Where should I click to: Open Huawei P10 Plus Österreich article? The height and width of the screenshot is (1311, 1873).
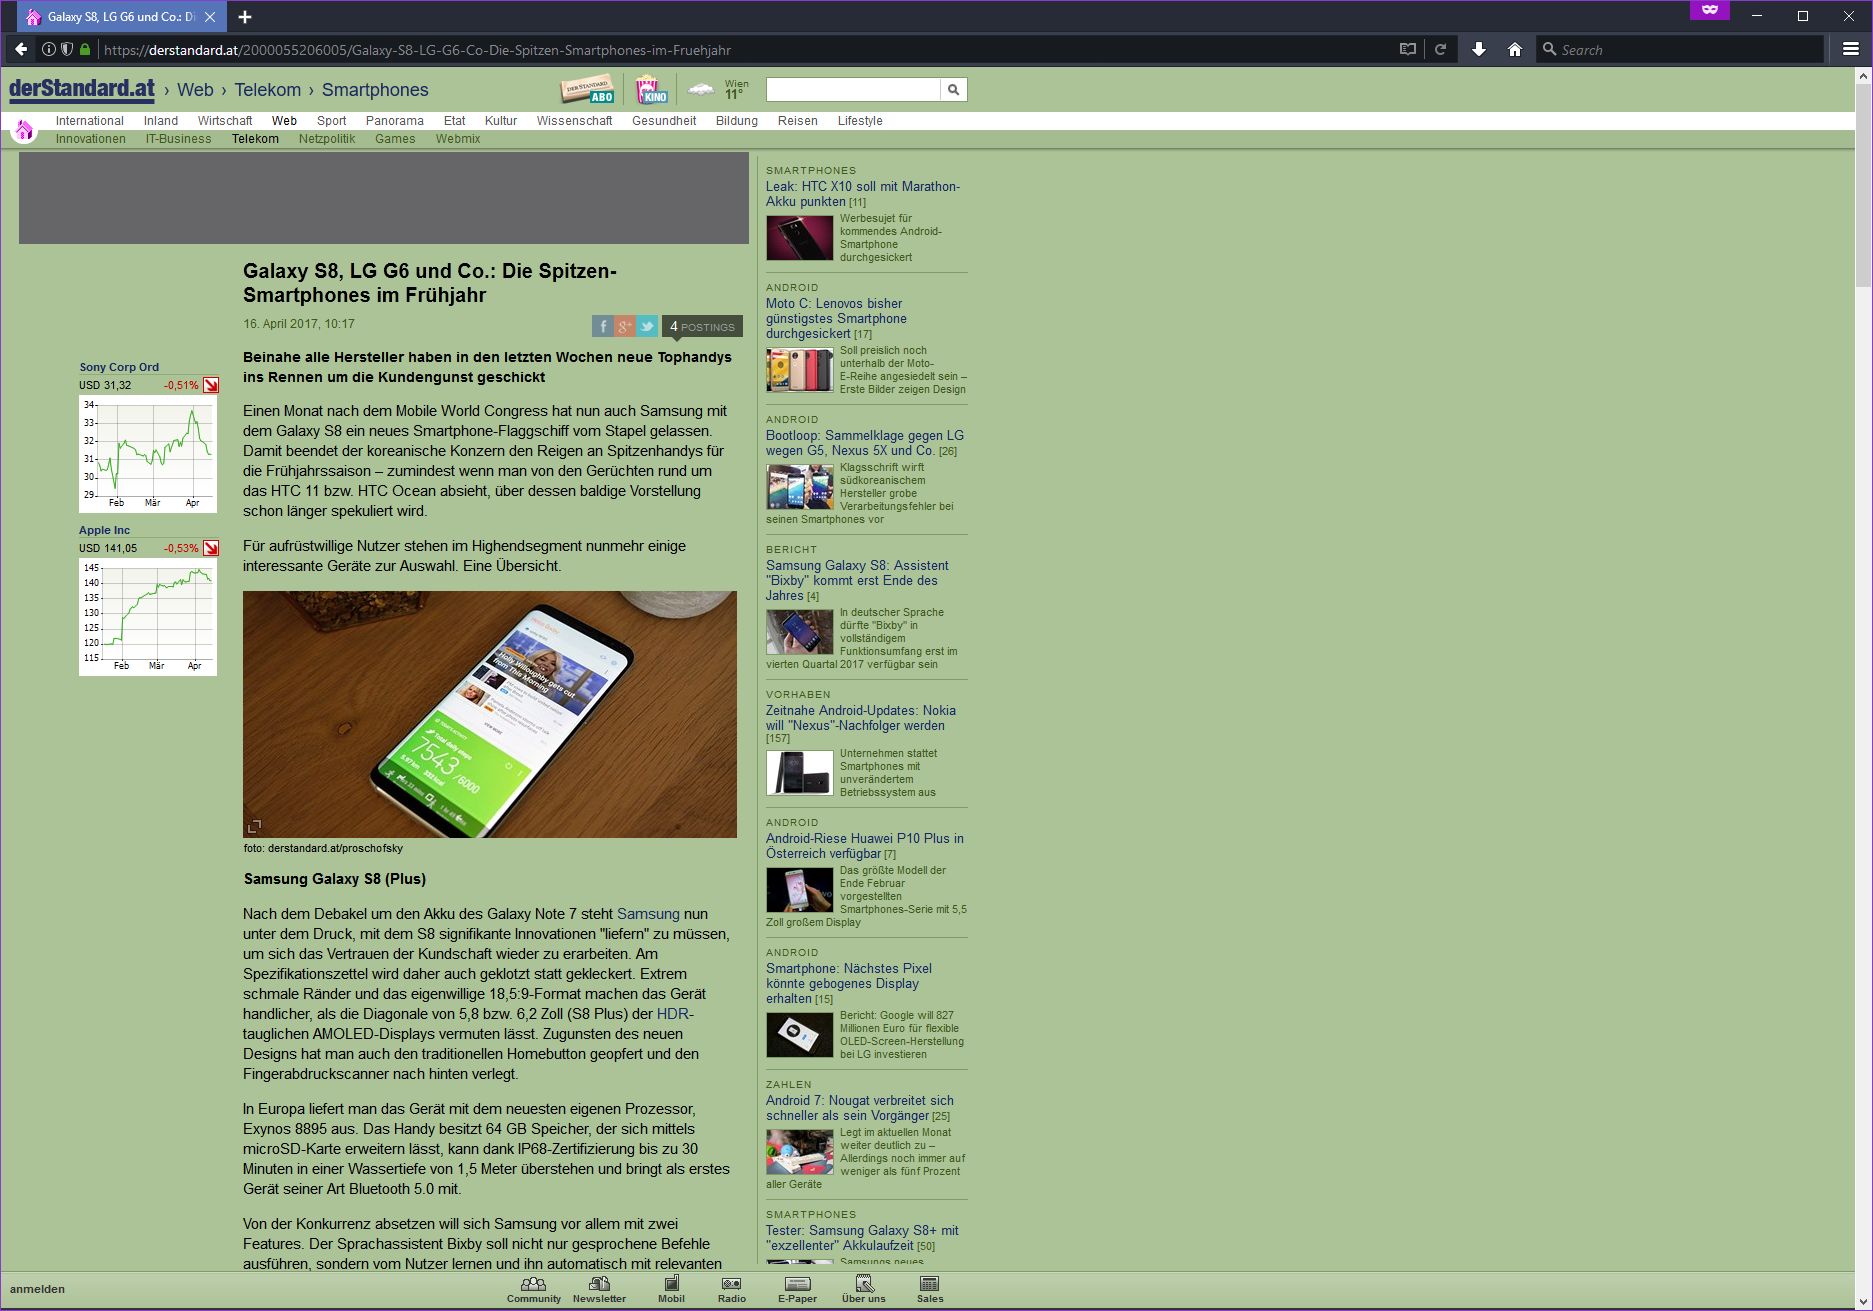[x=865, y=846]
